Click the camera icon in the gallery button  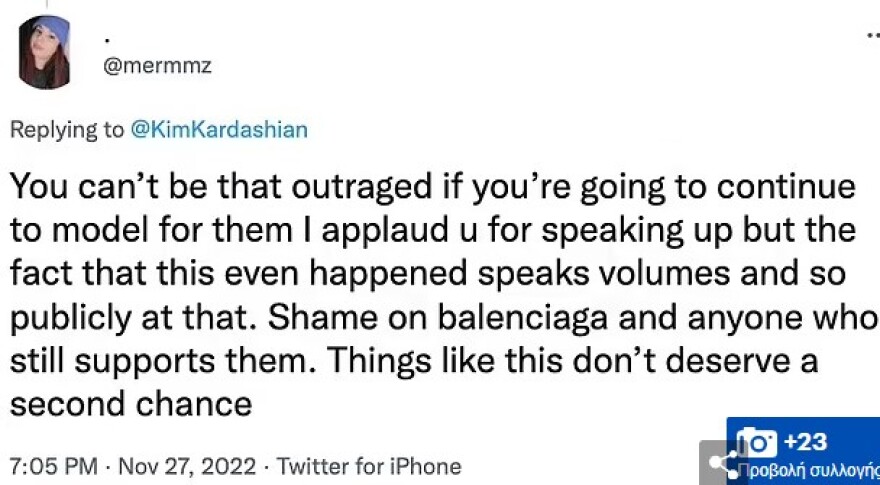tap(757, 441)
